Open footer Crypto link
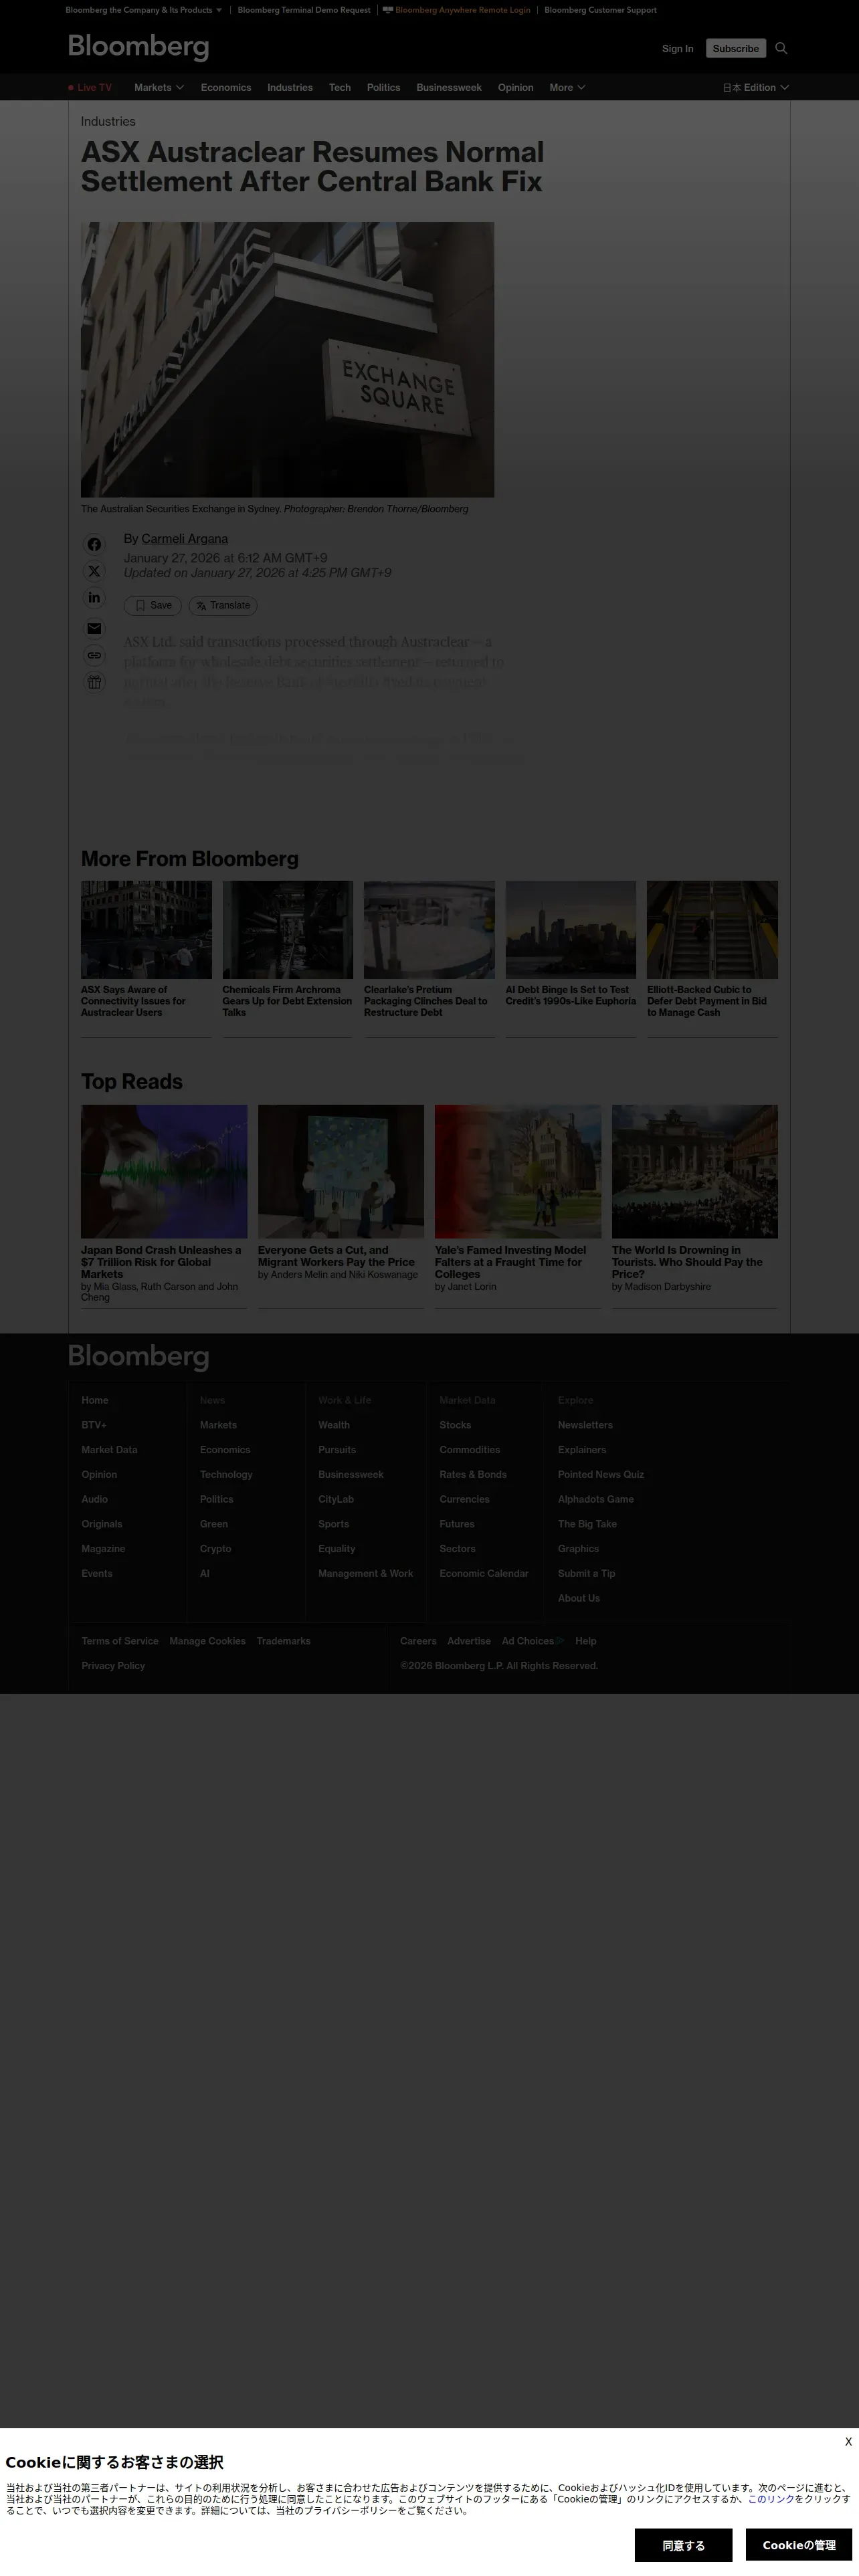The height and width of the screenshot is (2576, 859). tap(215, 1549)
